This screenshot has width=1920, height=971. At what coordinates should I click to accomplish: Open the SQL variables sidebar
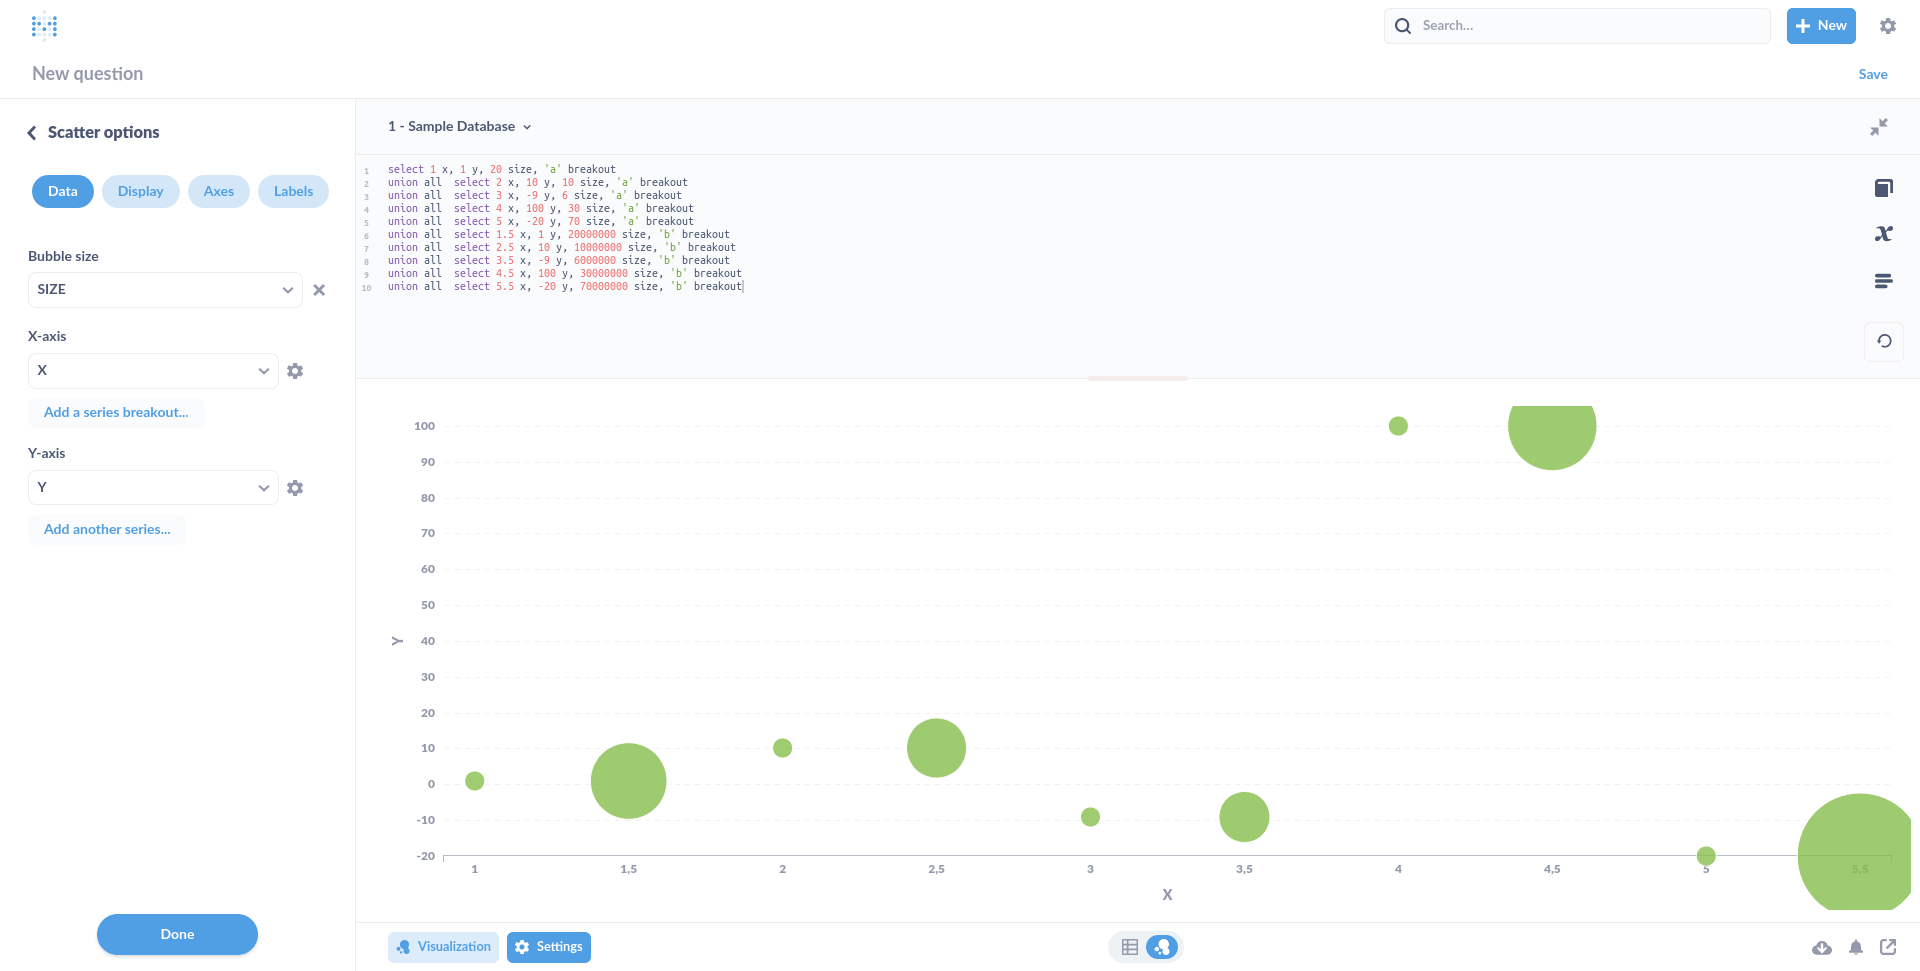click(x=1884, y=233)
